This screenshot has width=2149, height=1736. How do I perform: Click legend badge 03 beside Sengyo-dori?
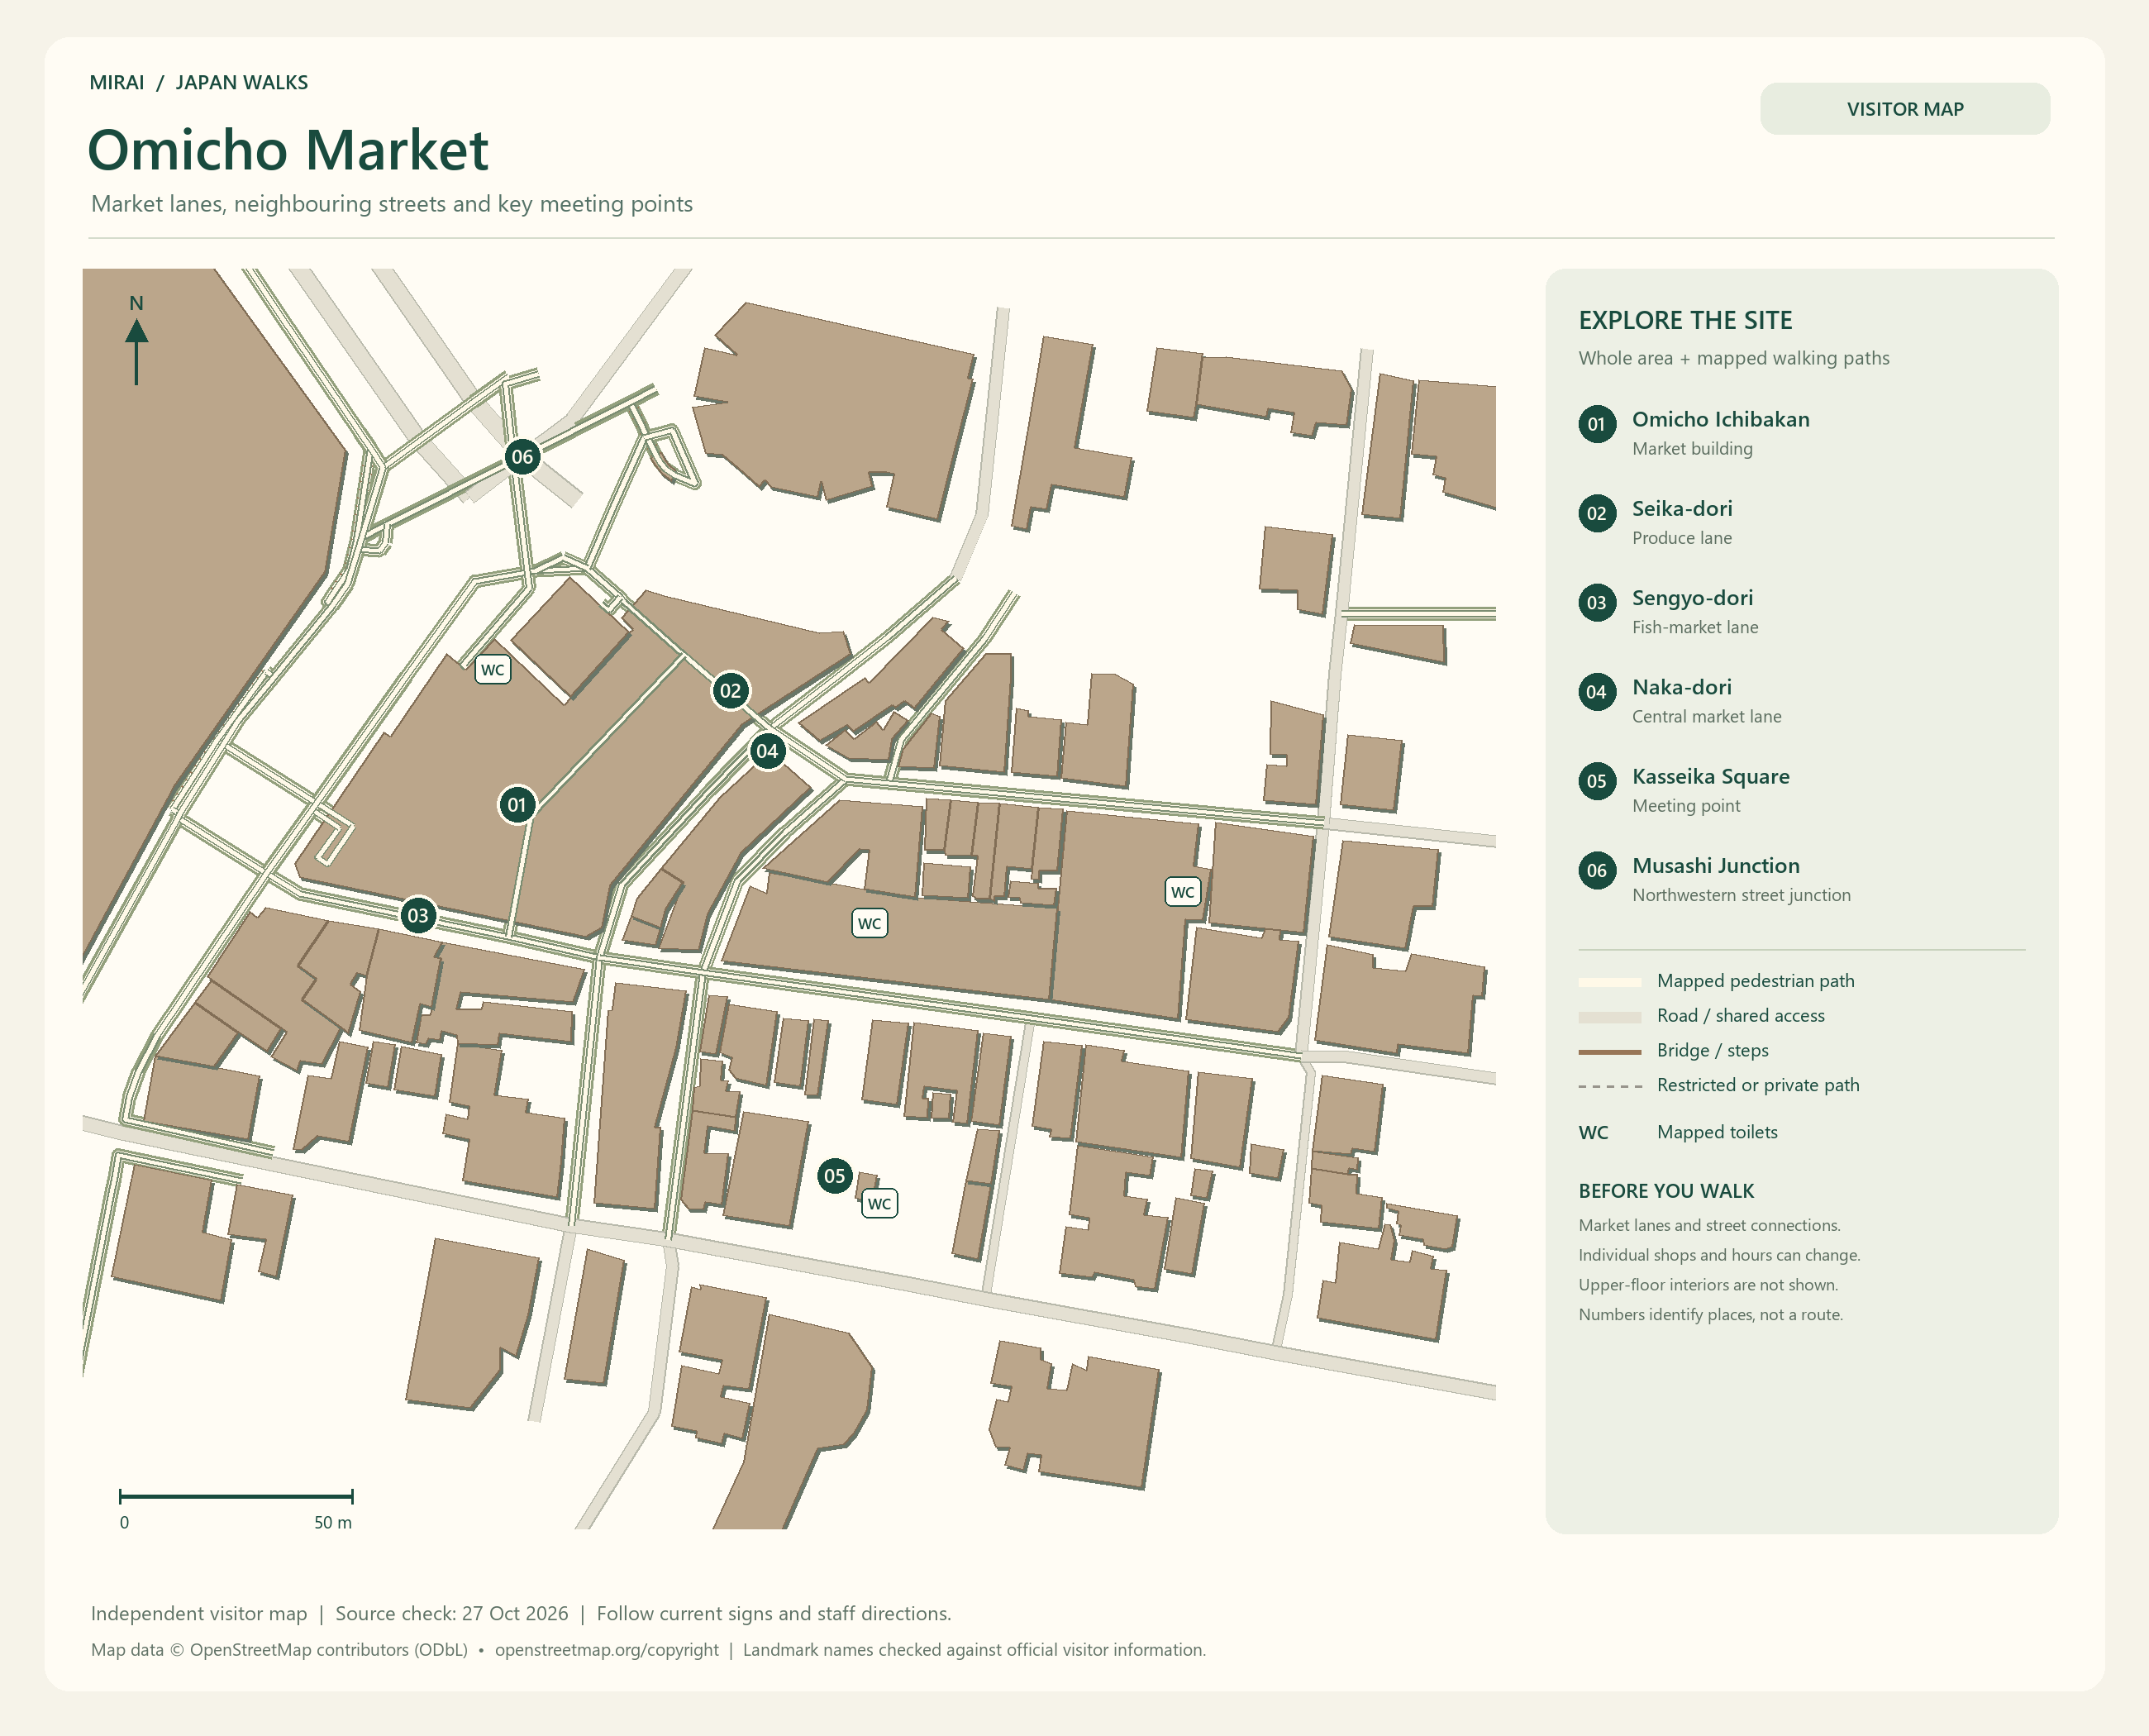[1597, 603]
